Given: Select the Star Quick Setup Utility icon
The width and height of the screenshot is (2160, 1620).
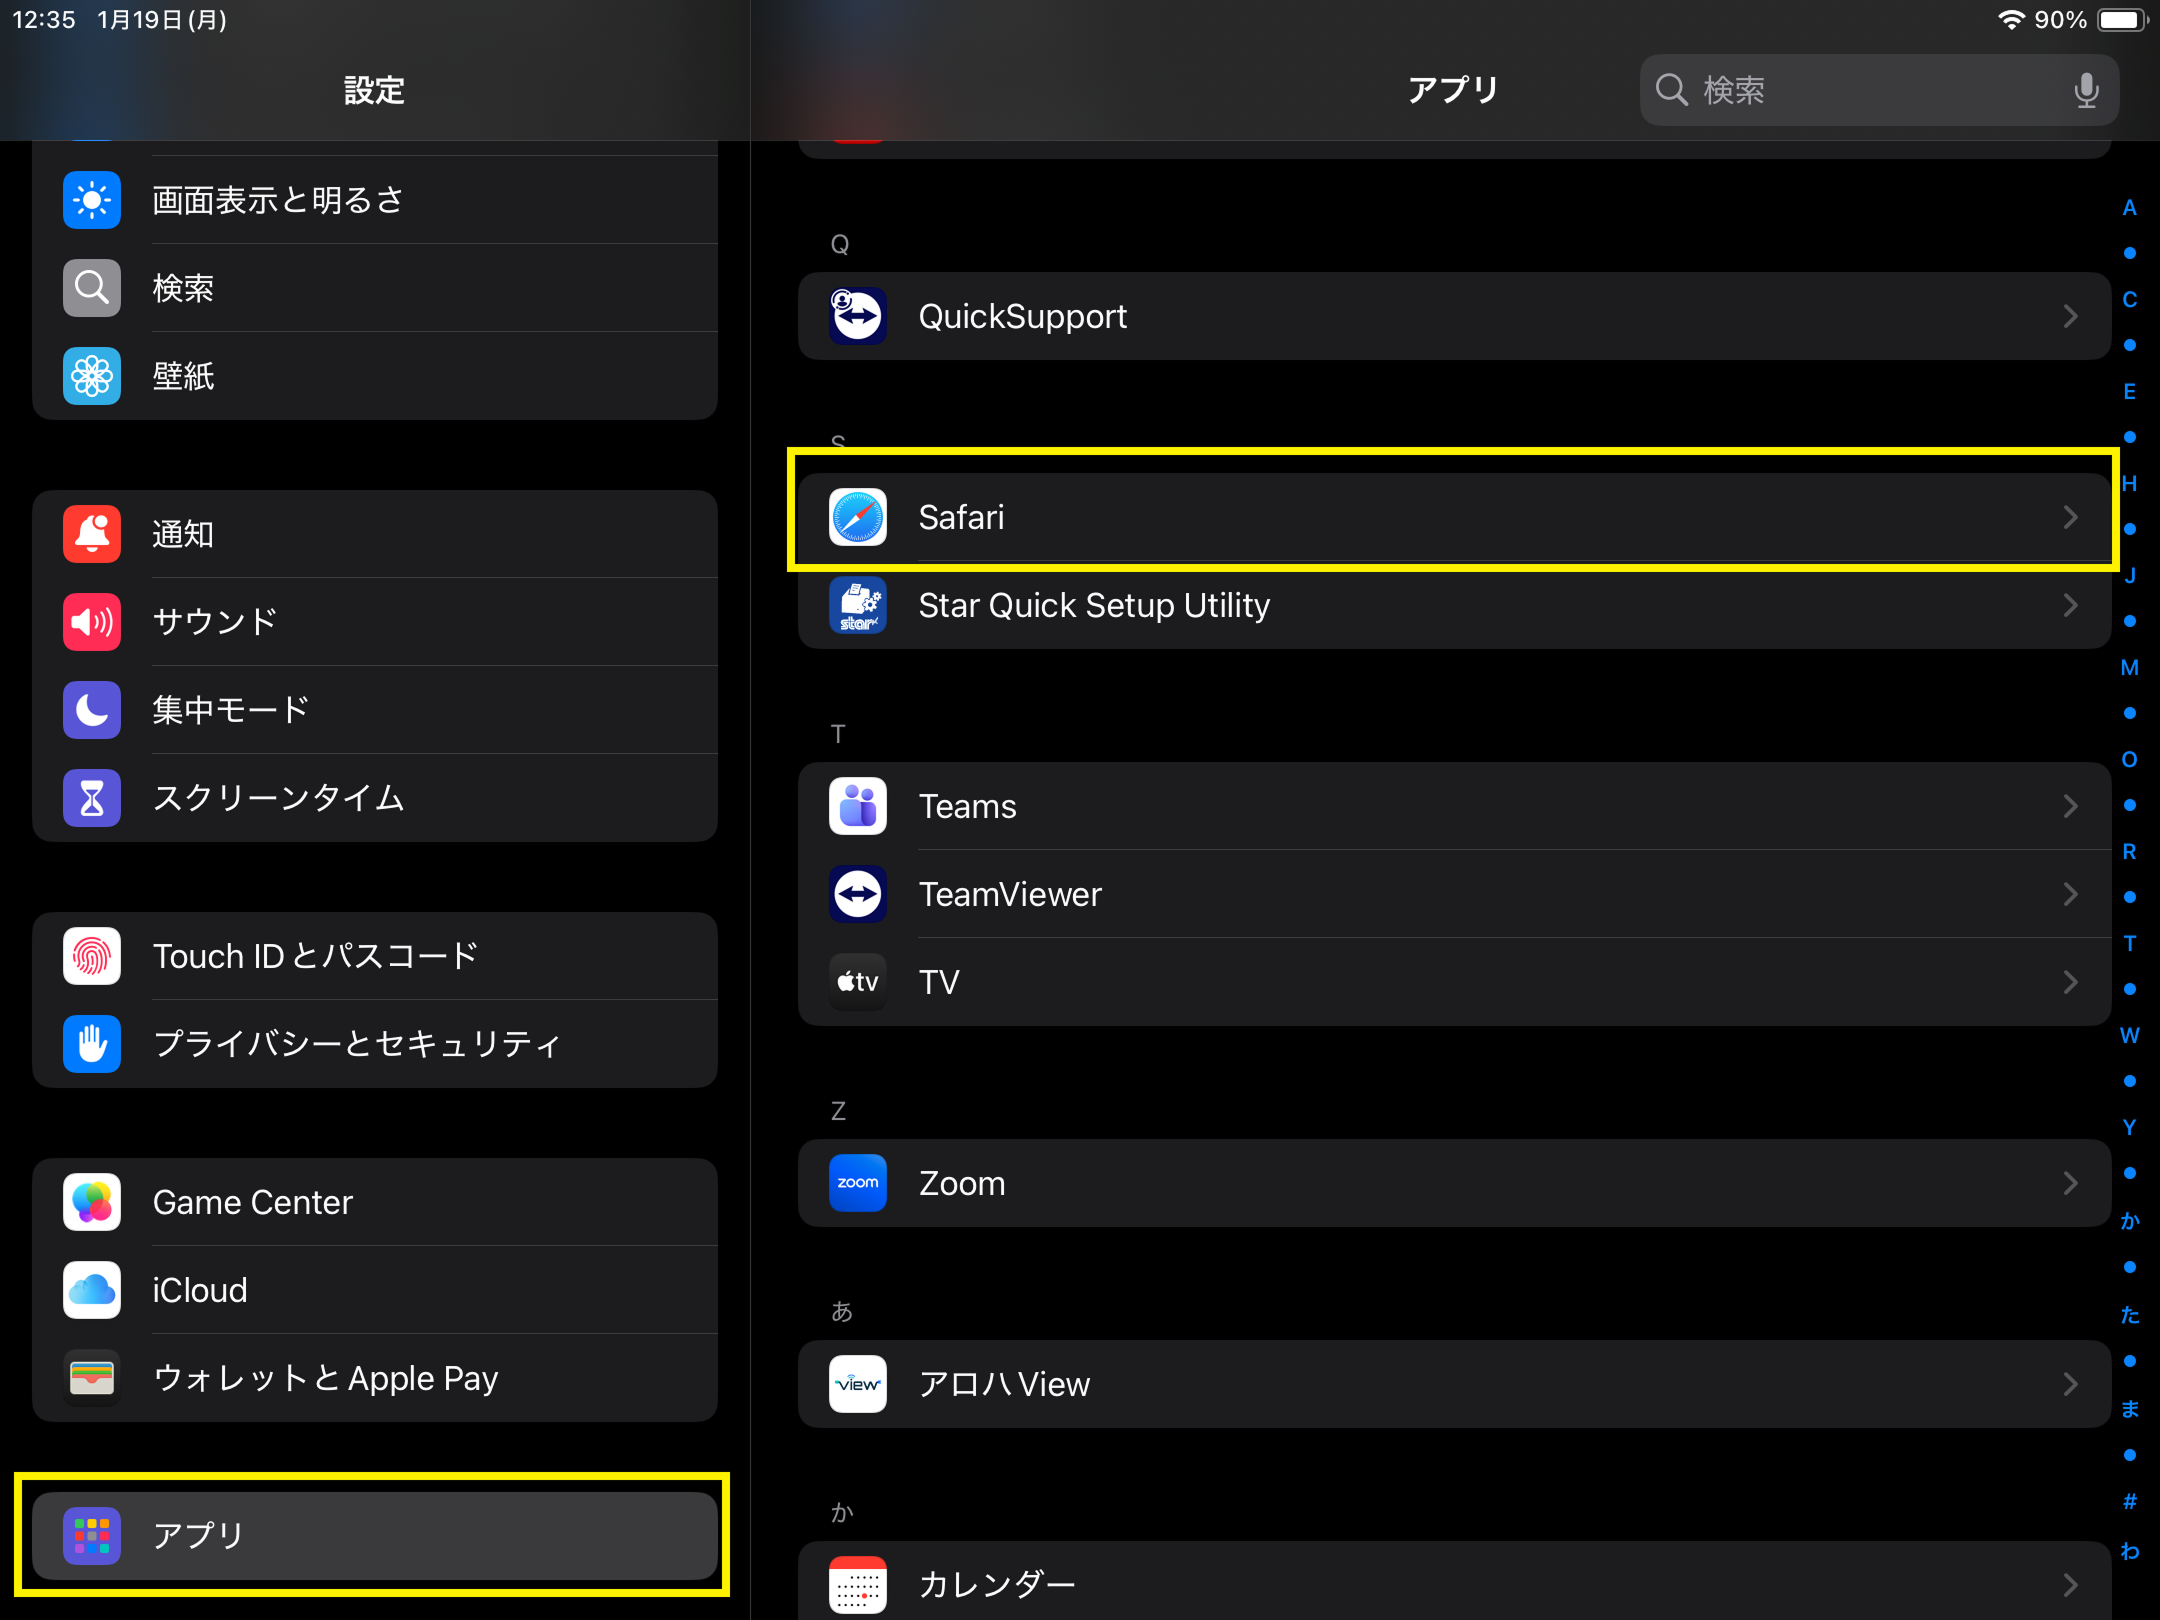Looking at the screenshot, I should pos(857,605).
